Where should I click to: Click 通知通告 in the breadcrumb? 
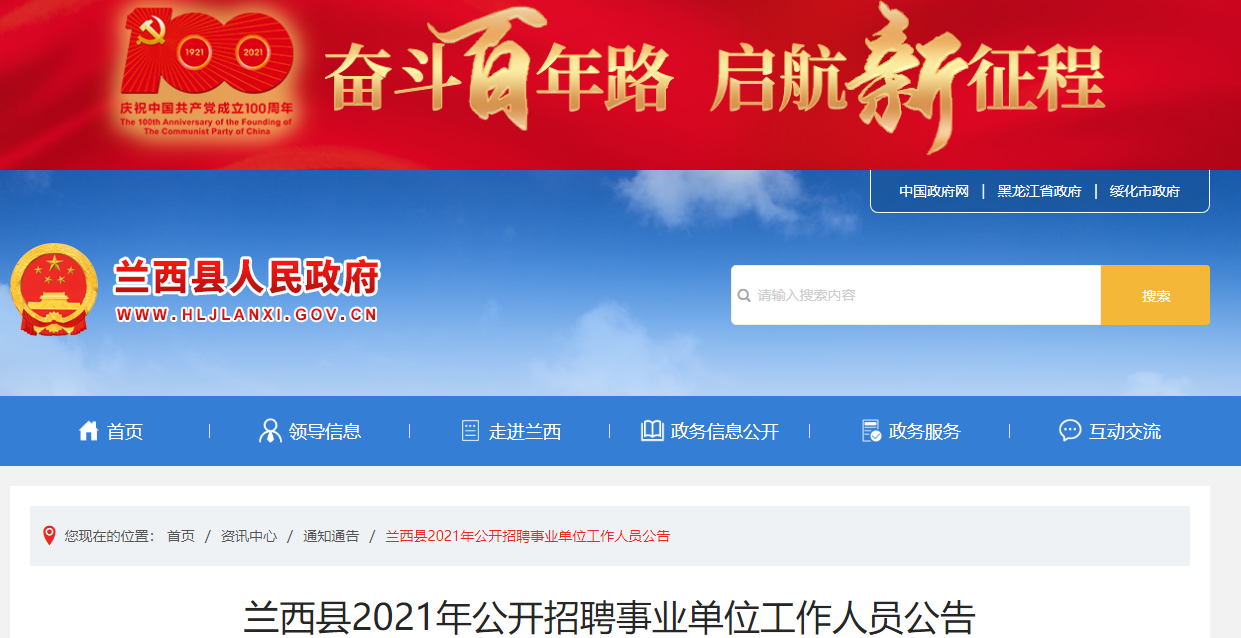pyautogui.click(x=331, y=536)
